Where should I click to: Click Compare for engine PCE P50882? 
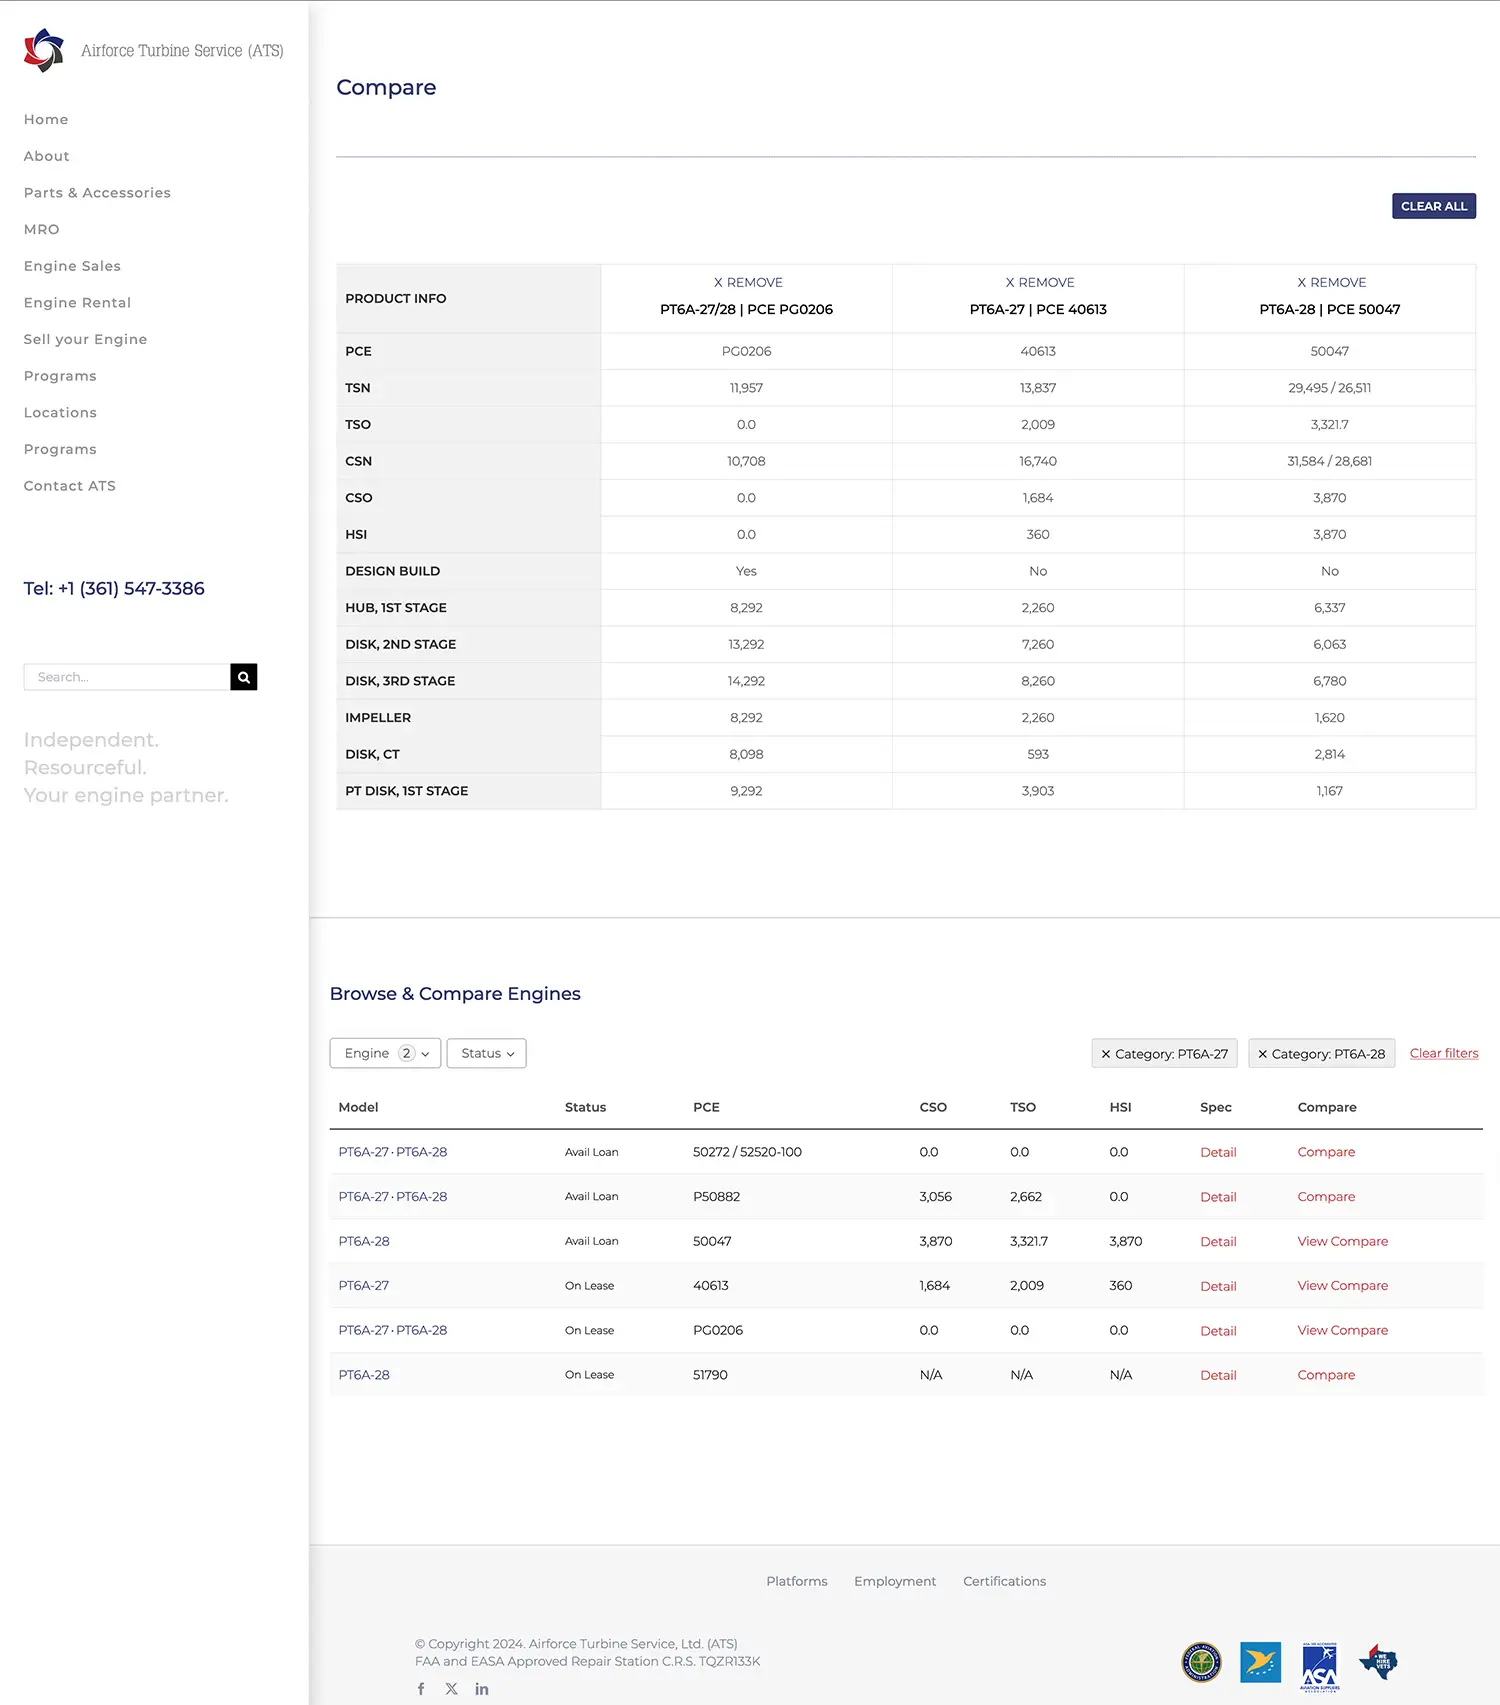[1326, 1197]
